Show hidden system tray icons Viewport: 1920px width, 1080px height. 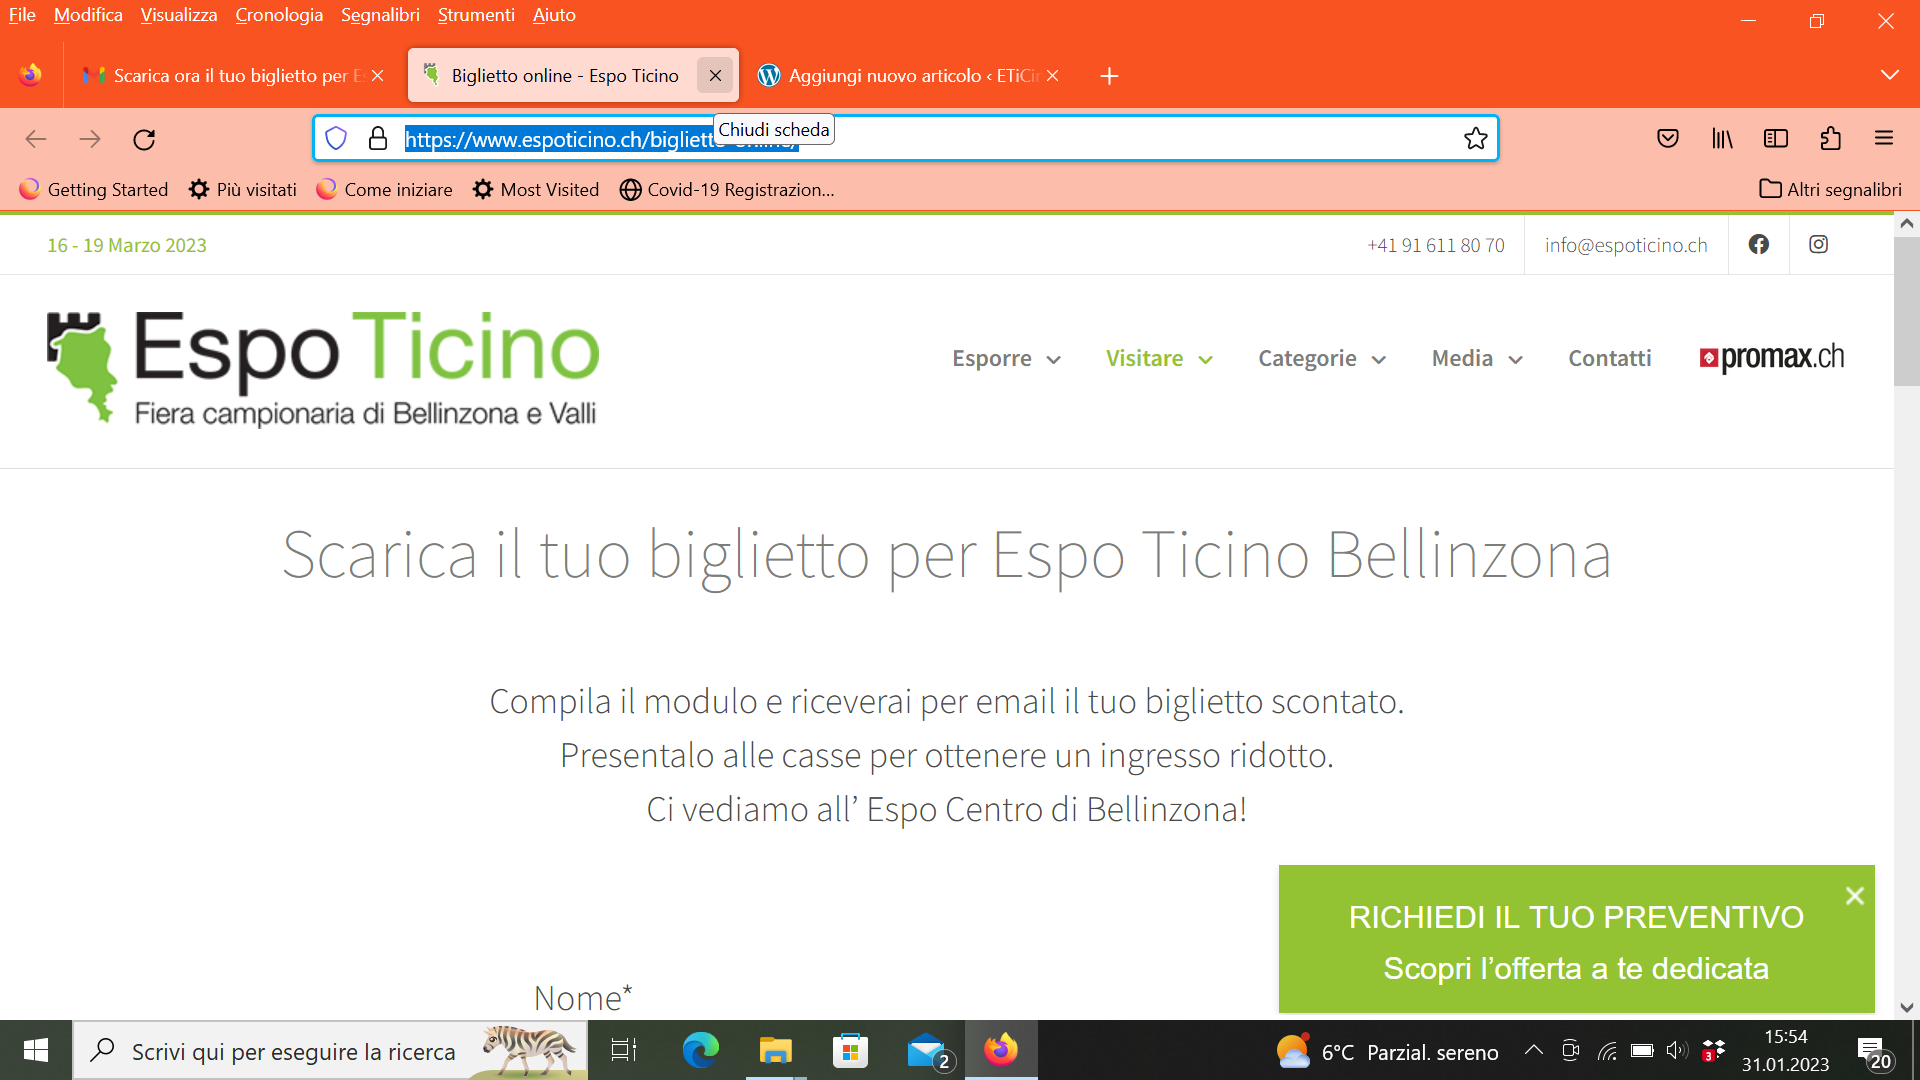(1533, 1050)
